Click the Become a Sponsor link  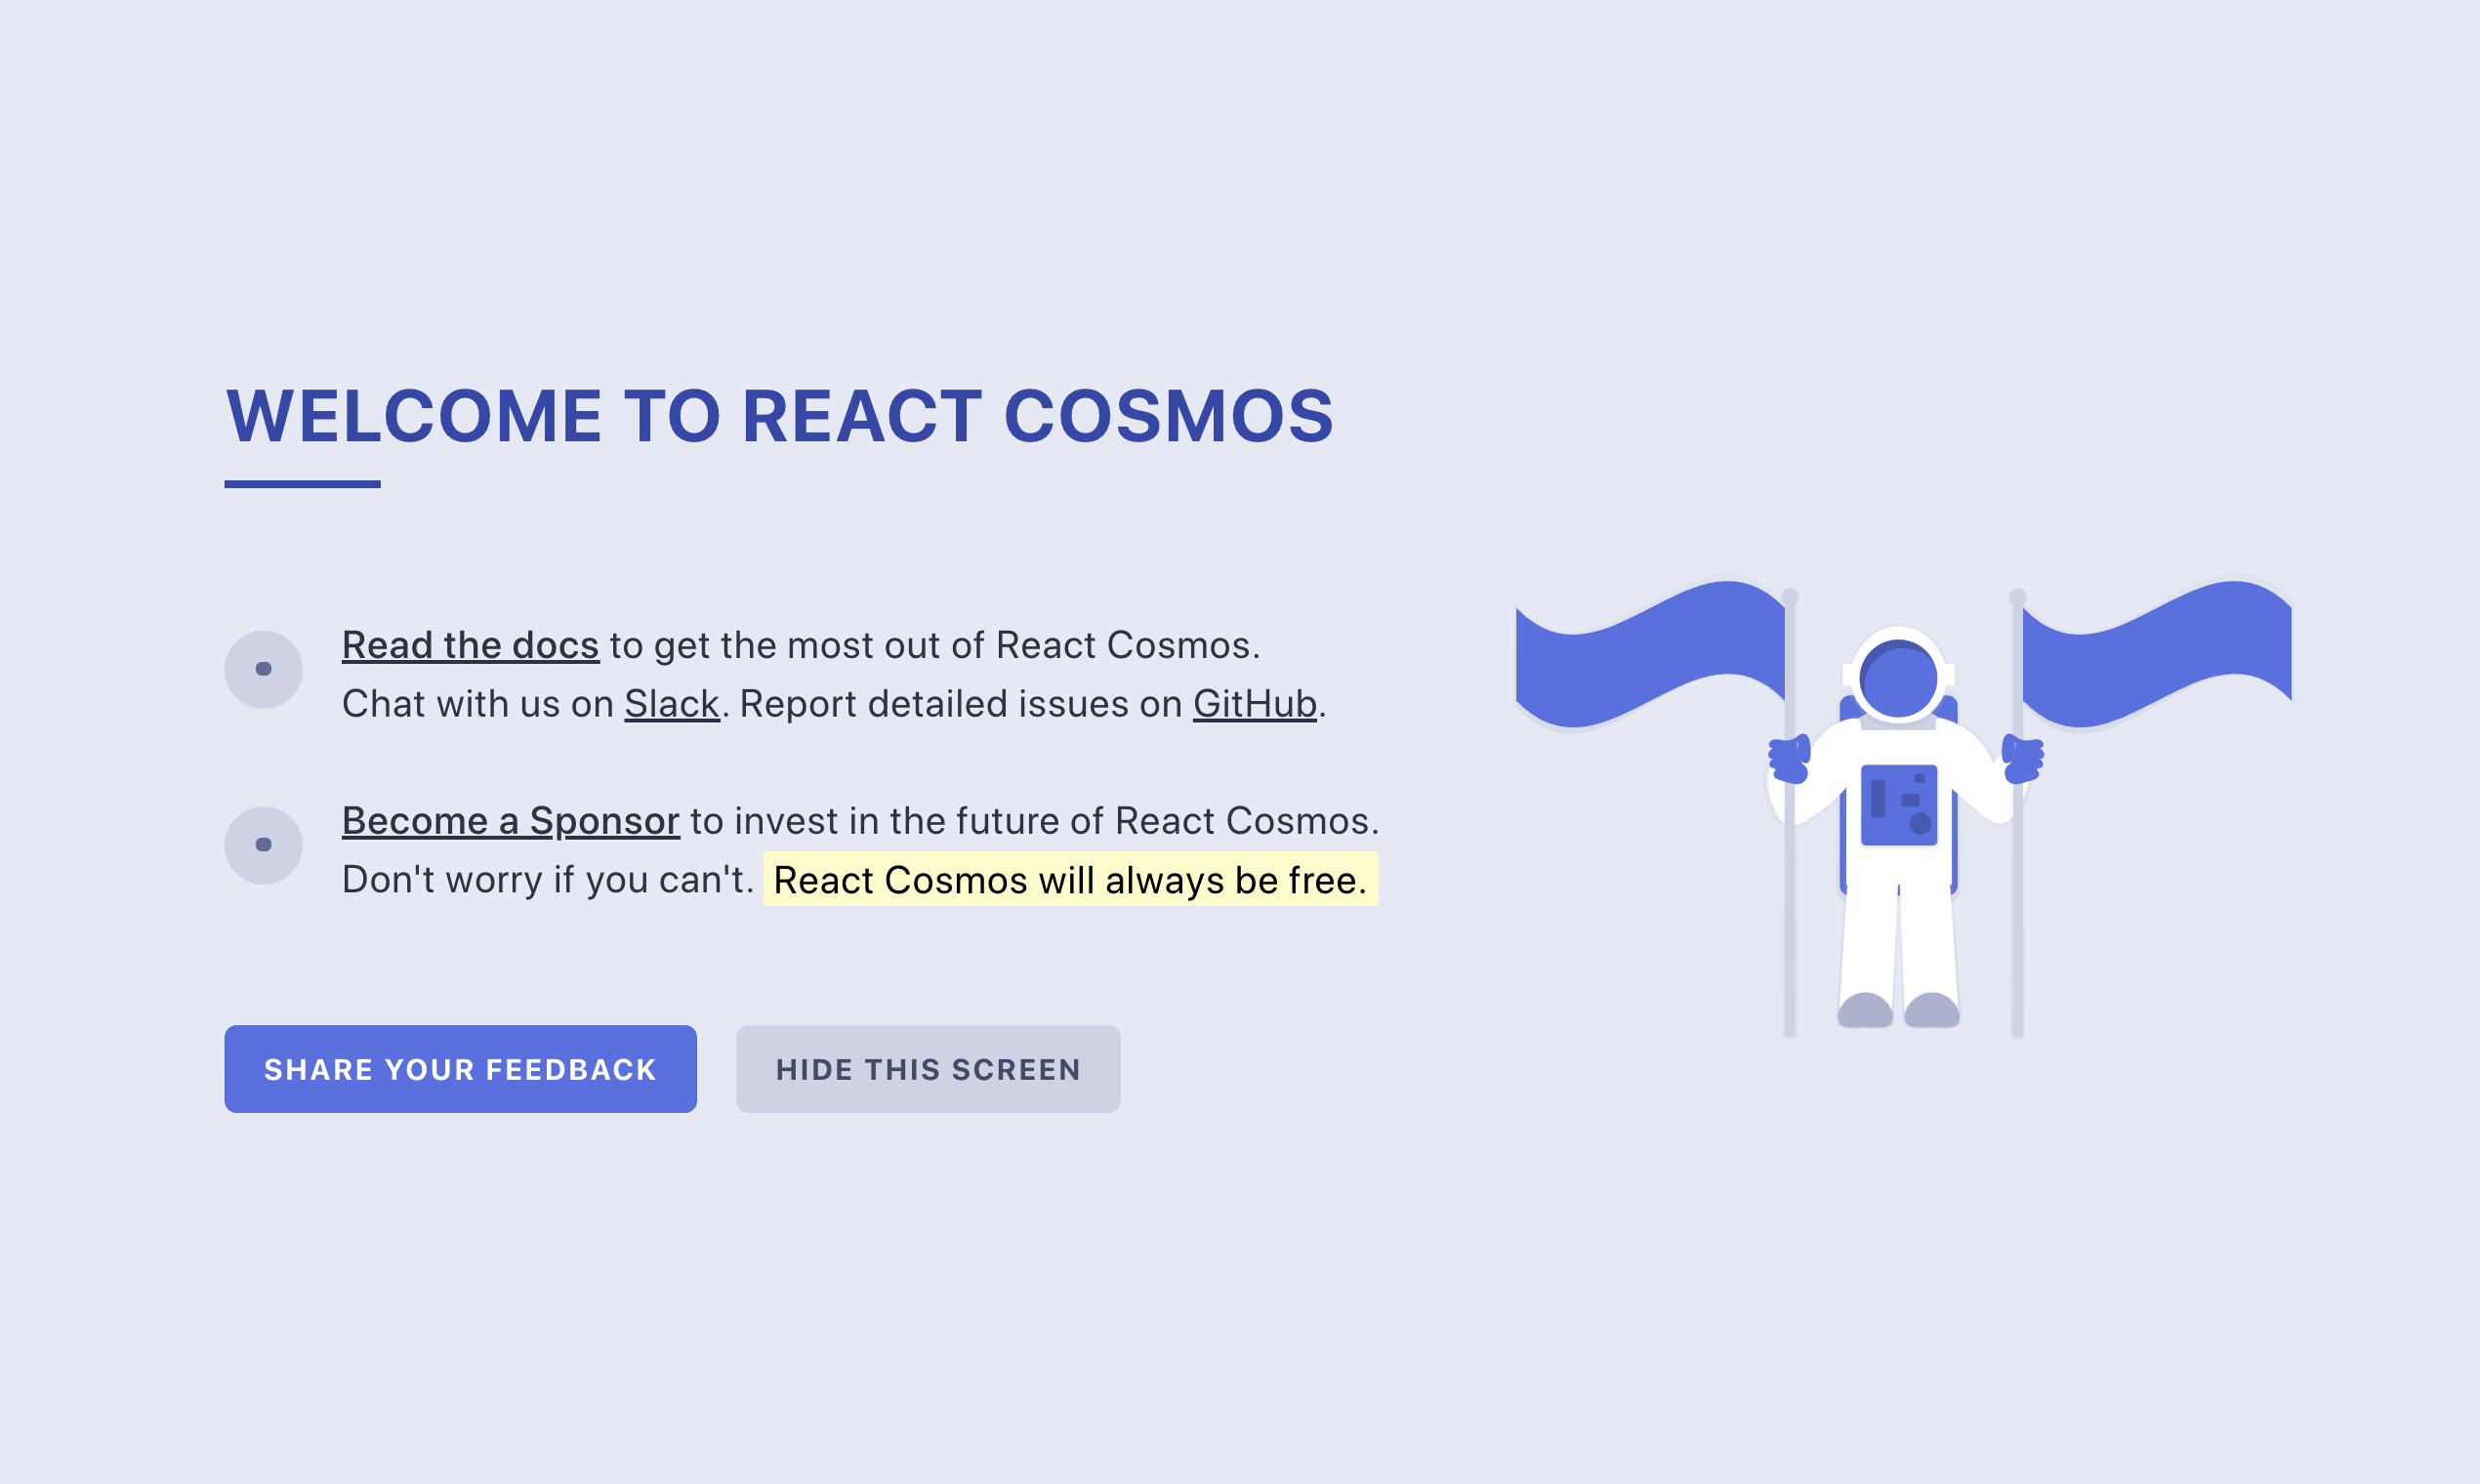pos(510,821)
